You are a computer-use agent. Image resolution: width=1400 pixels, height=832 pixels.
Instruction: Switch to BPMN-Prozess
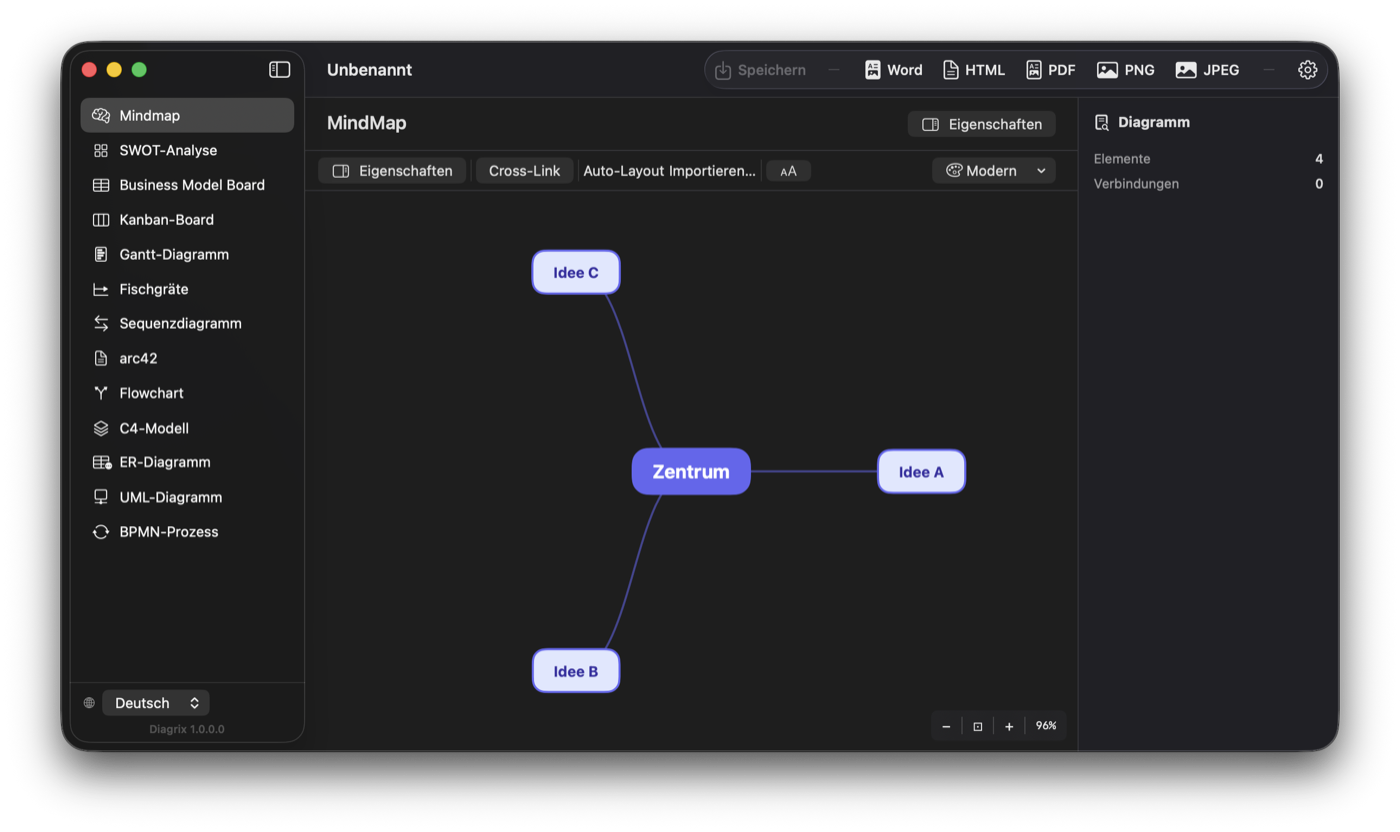pyautogui.click(x=187, y=532)
